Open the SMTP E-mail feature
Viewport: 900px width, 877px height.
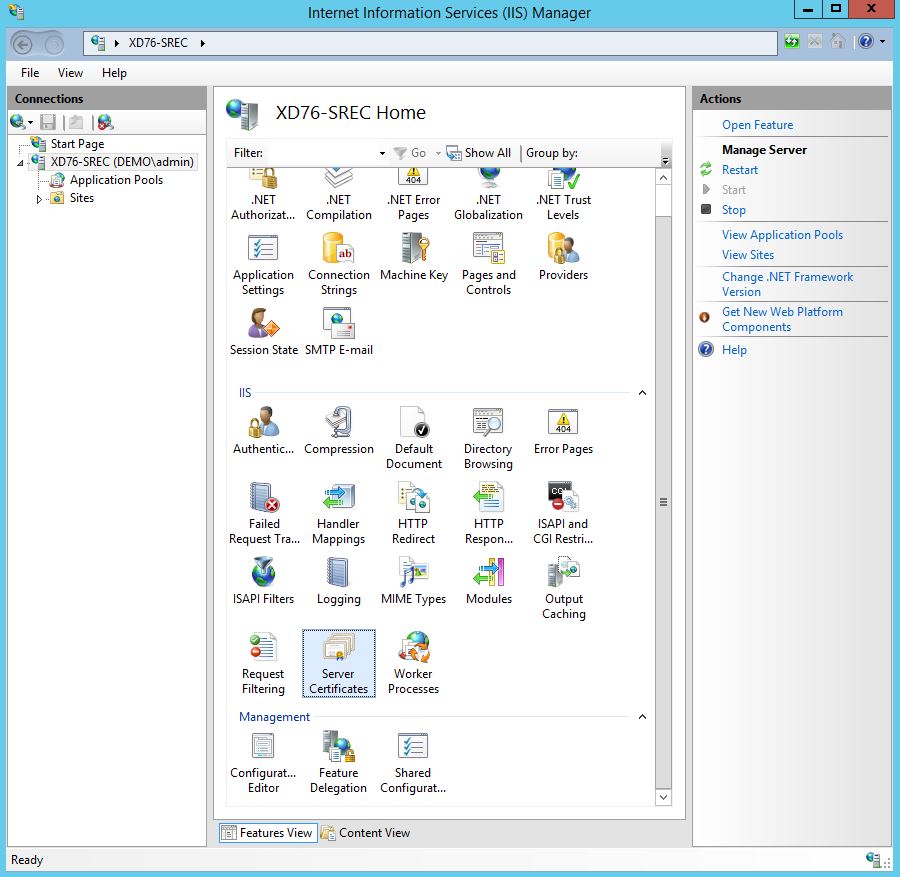tap(338, 331)
